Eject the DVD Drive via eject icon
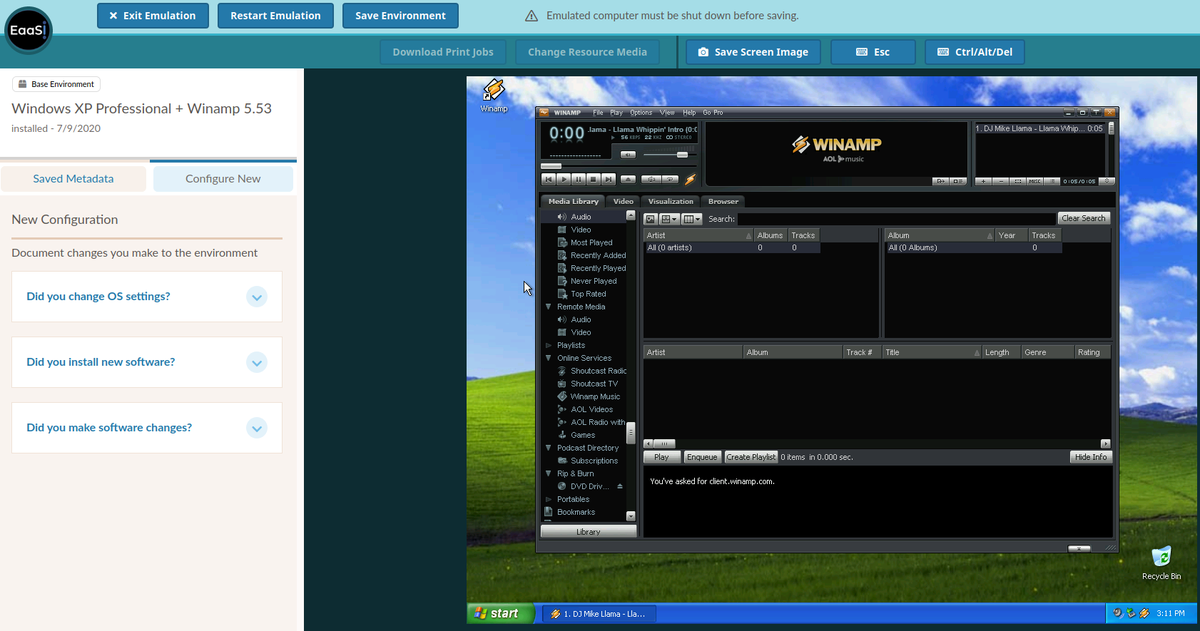Viewport: 1200px width, 631px height. tap(620, 487)
